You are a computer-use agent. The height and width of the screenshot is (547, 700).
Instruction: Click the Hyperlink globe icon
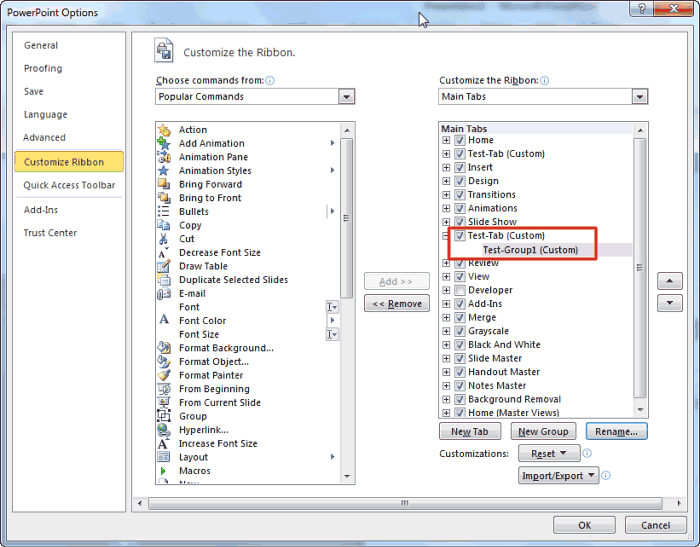coord(164,430)
